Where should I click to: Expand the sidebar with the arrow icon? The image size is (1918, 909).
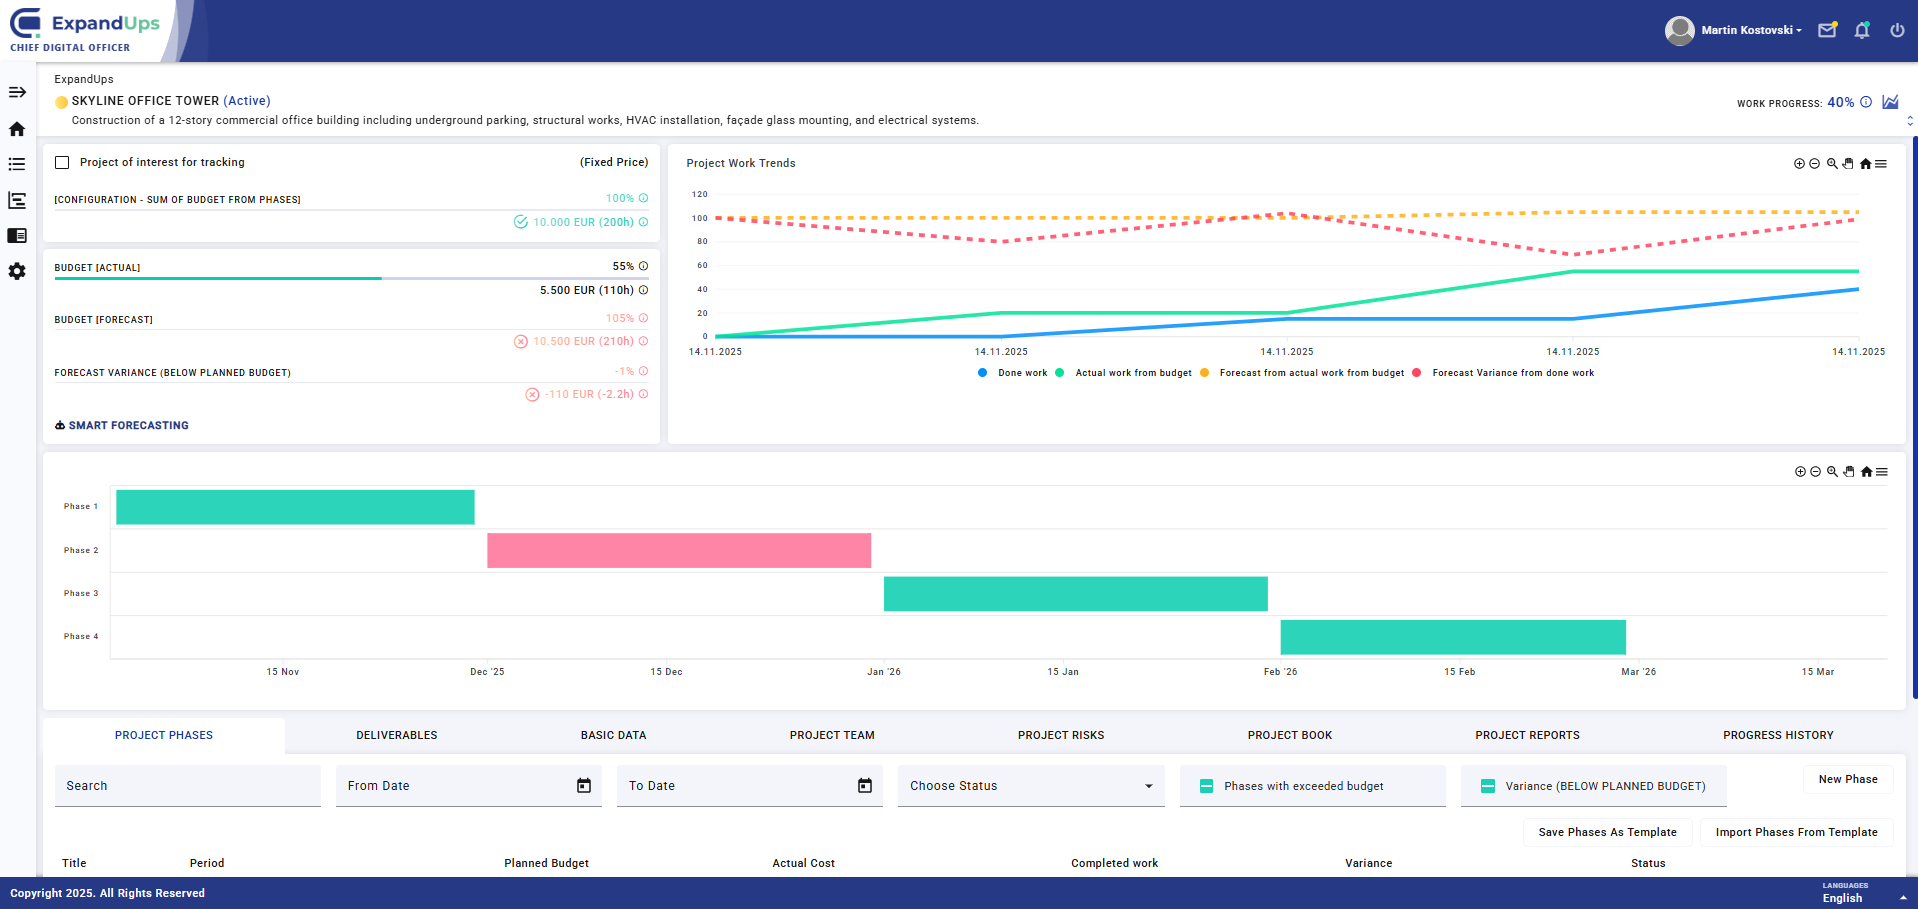17,92
